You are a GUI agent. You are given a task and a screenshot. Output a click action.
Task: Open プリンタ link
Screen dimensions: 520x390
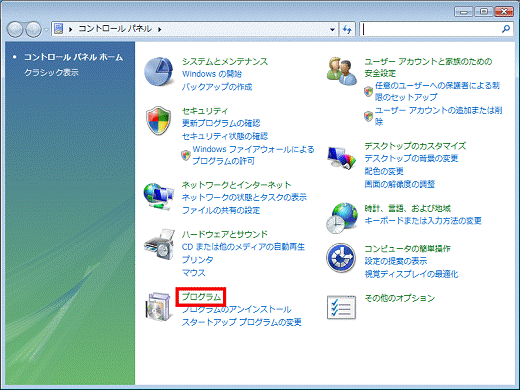tap(197, 260)
